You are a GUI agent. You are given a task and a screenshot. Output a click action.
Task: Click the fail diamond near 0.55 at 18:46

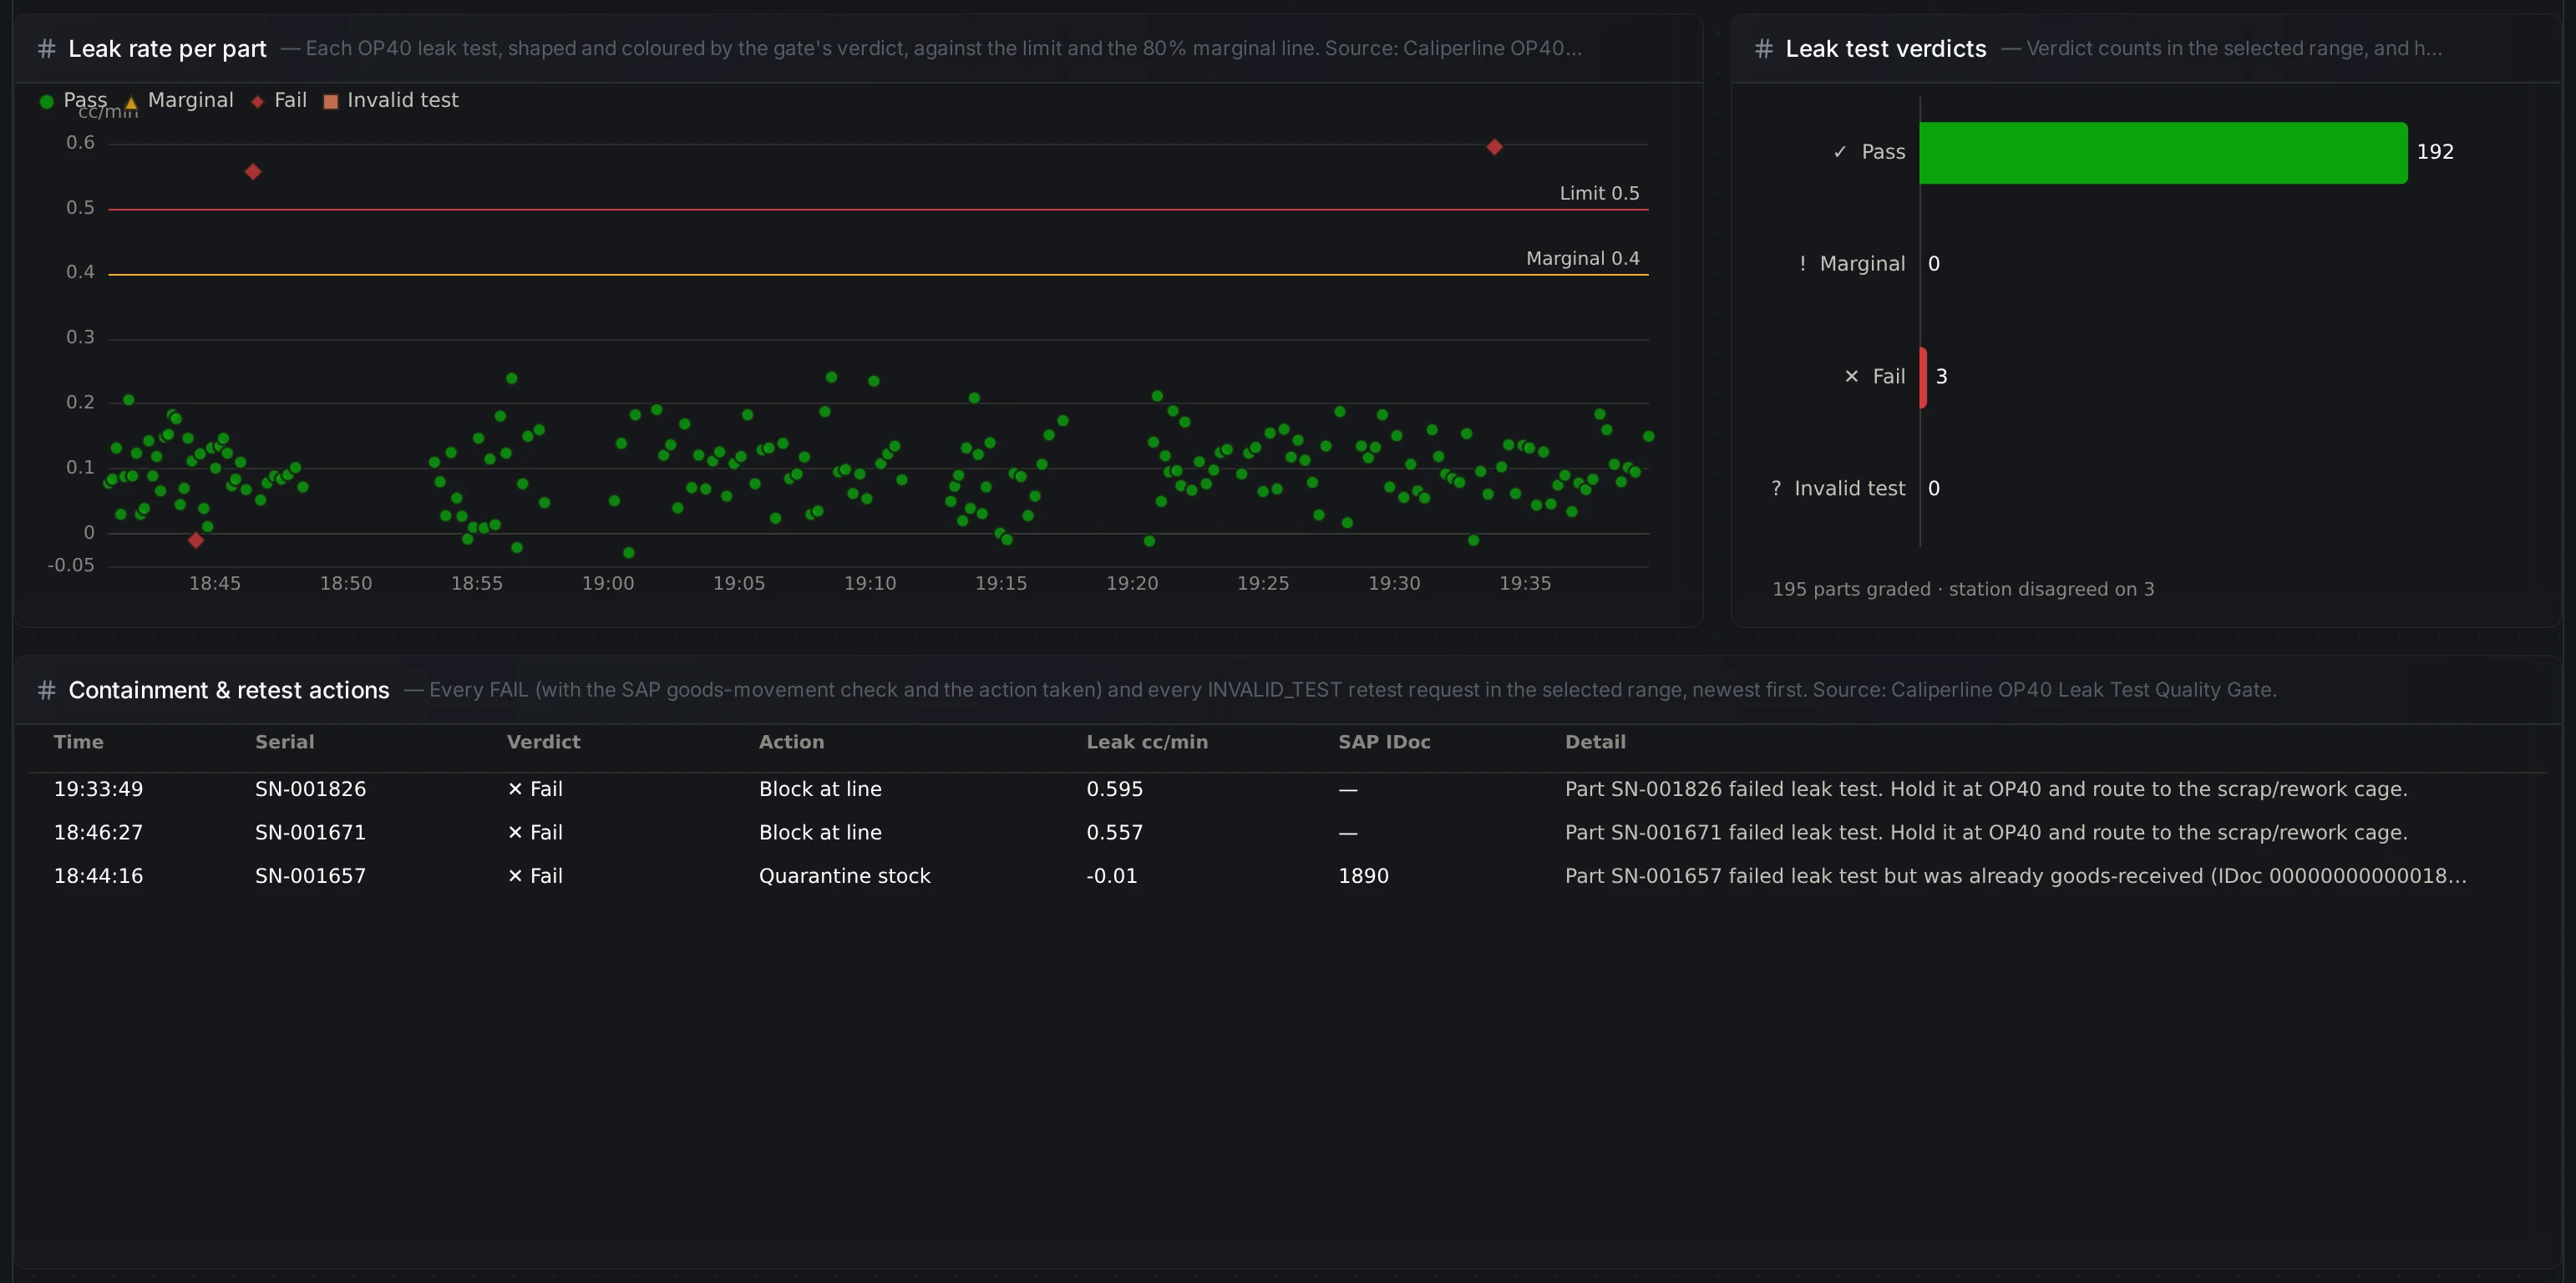click(x=253, y=172)
